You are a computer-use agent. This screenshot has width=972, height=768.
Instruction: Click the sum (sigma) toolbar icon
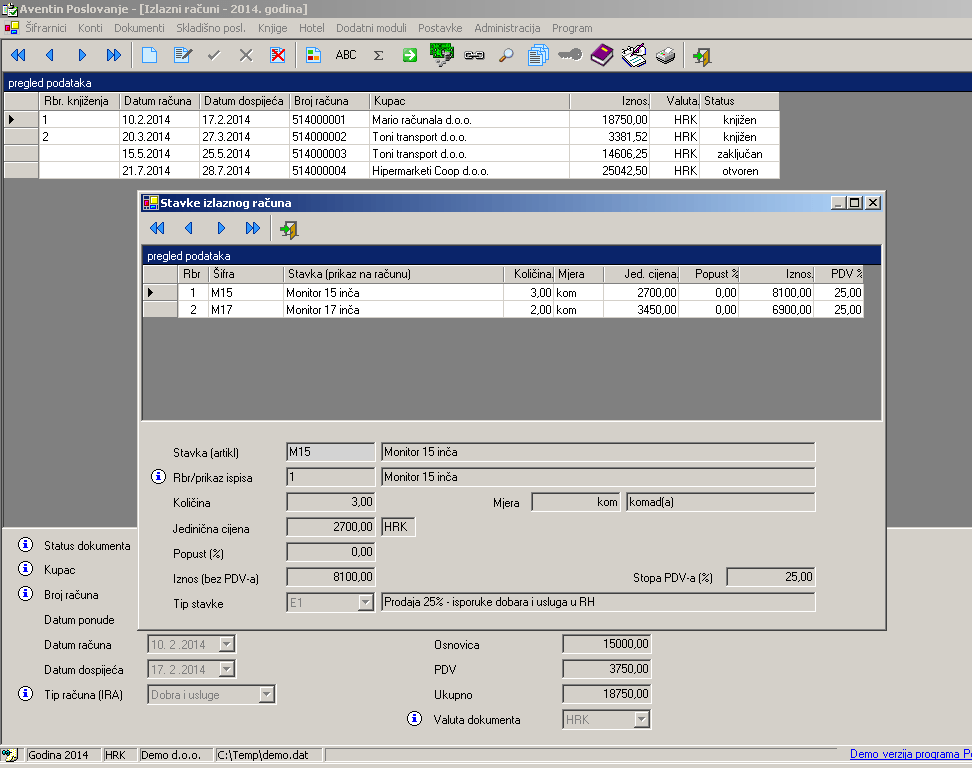[378, 55]
